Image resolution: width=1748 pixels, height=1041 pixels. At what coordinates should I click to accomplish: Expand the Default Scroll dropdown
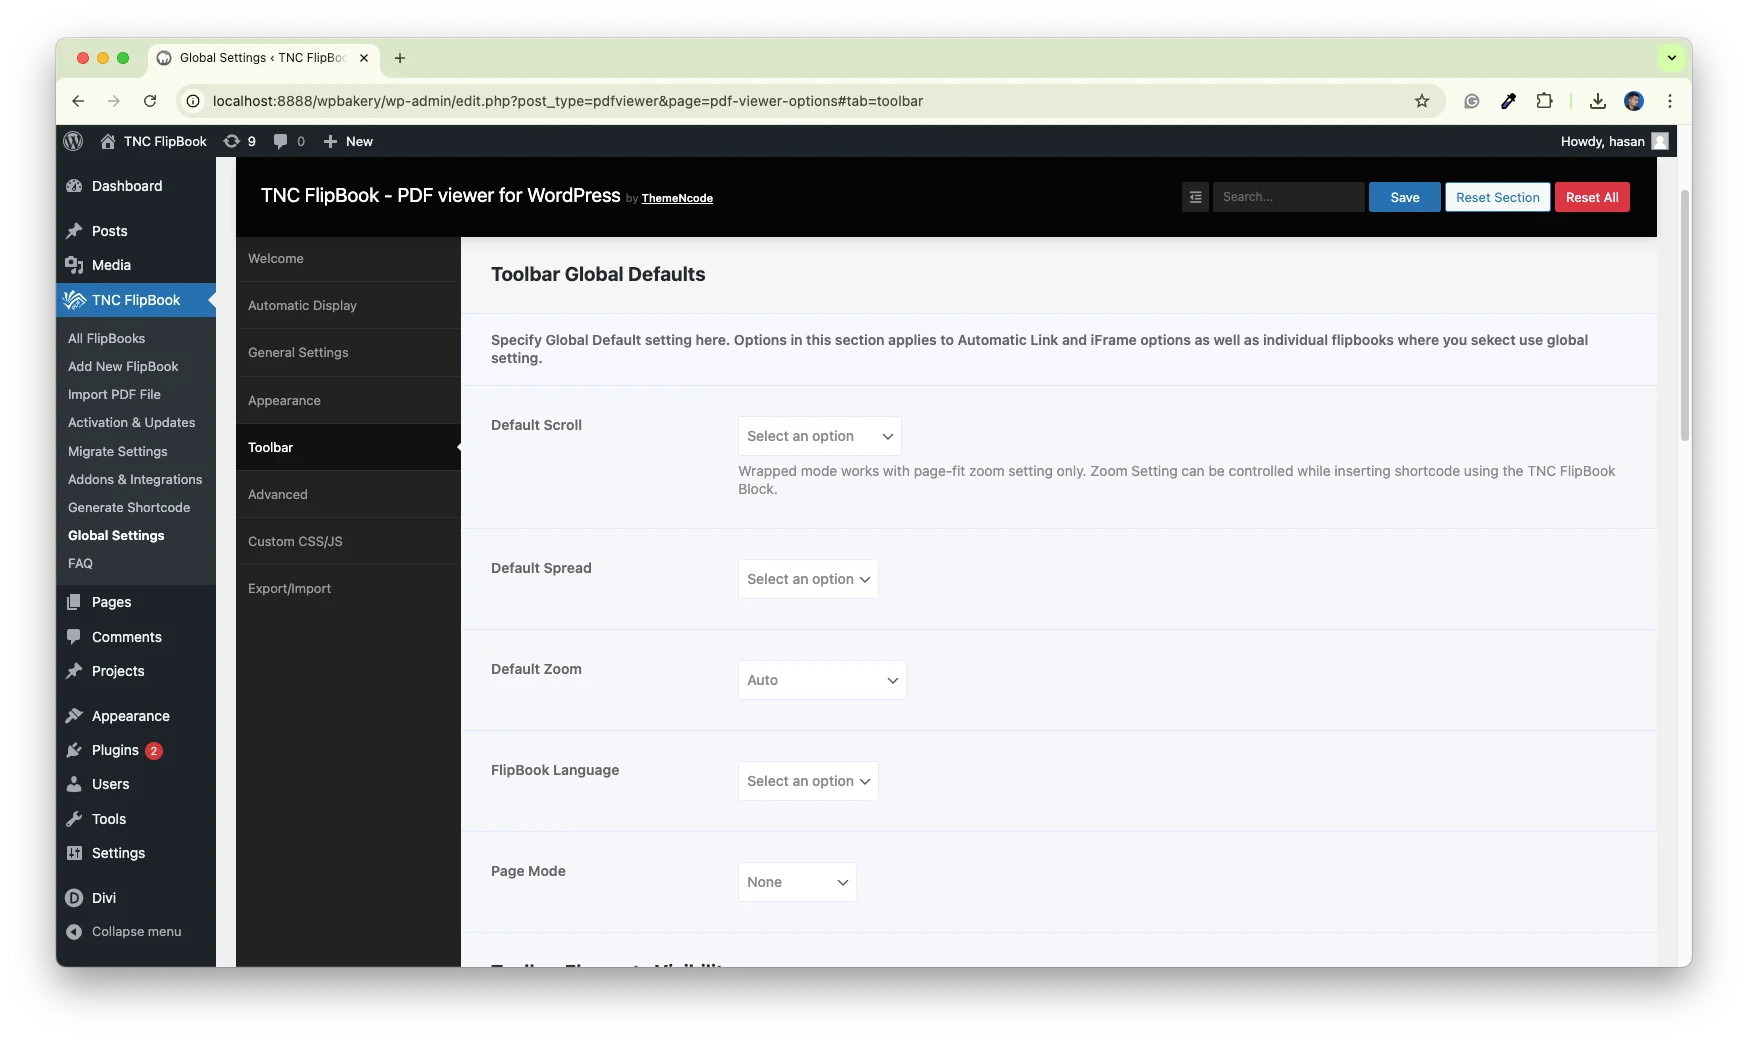click(819, 436)
